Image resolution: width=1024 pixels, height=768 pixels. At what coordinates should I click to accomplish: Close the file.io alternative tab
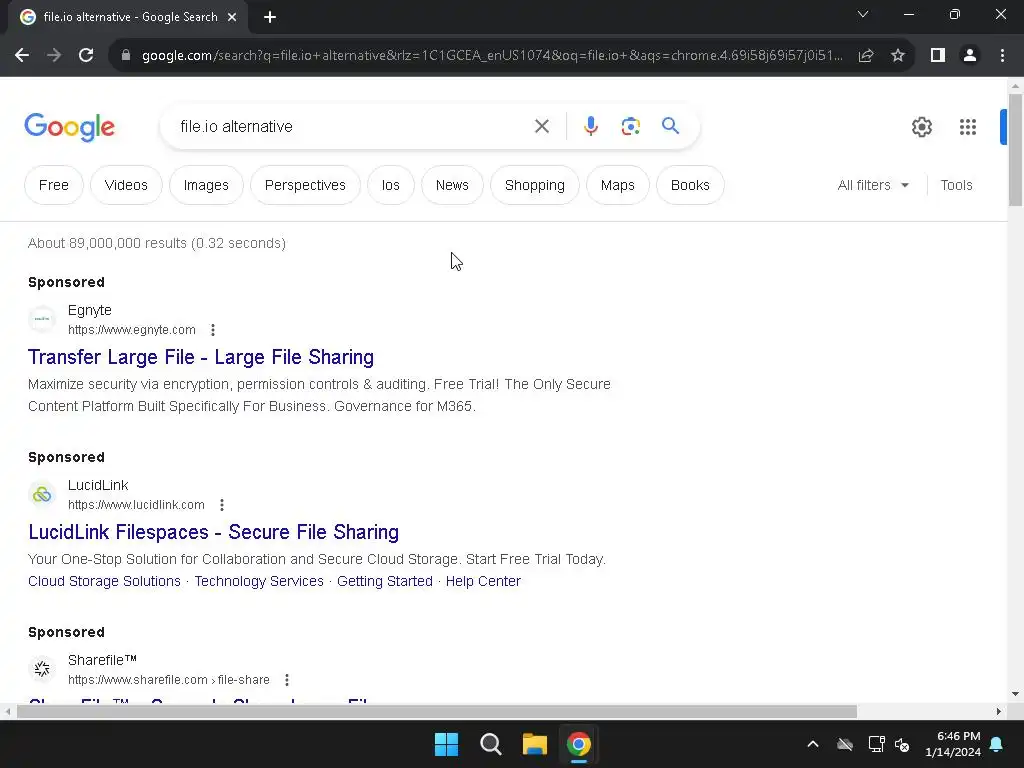click(232, 17)
